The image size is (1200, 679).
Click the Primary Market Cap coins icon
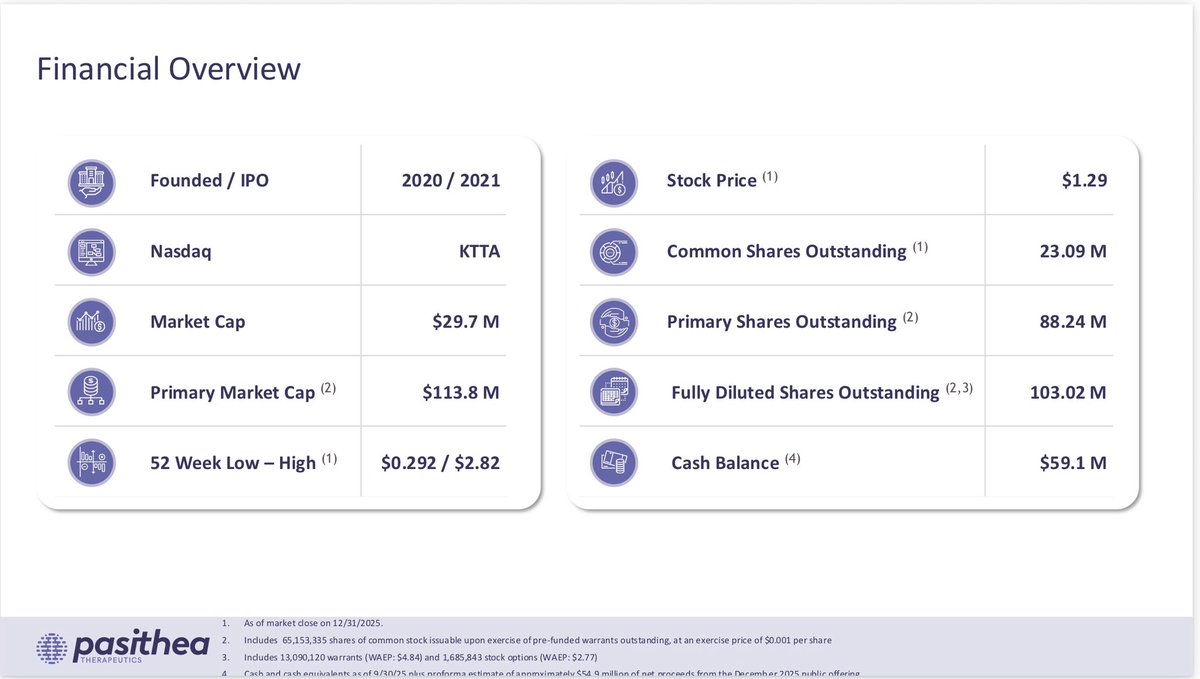click(x=92, y=392)
